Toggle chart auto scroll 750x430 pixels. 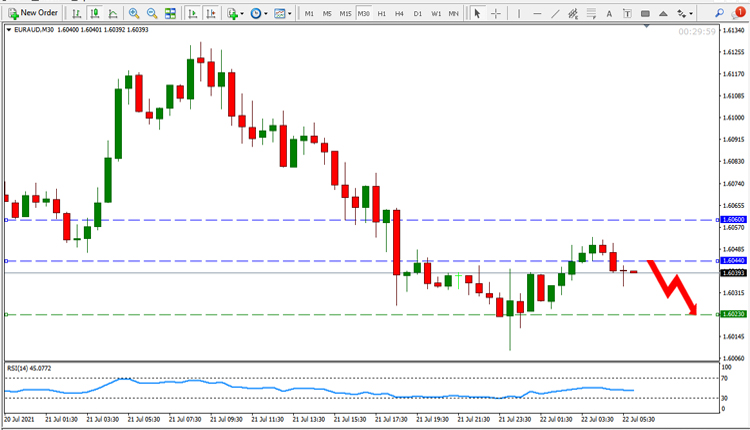[190, 13]
